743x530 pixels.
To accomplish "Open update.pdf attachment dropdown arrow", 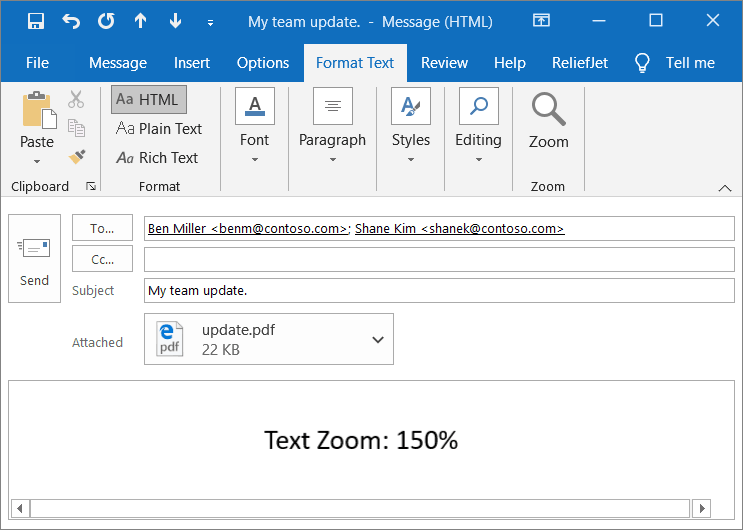I will pos(378,339).
